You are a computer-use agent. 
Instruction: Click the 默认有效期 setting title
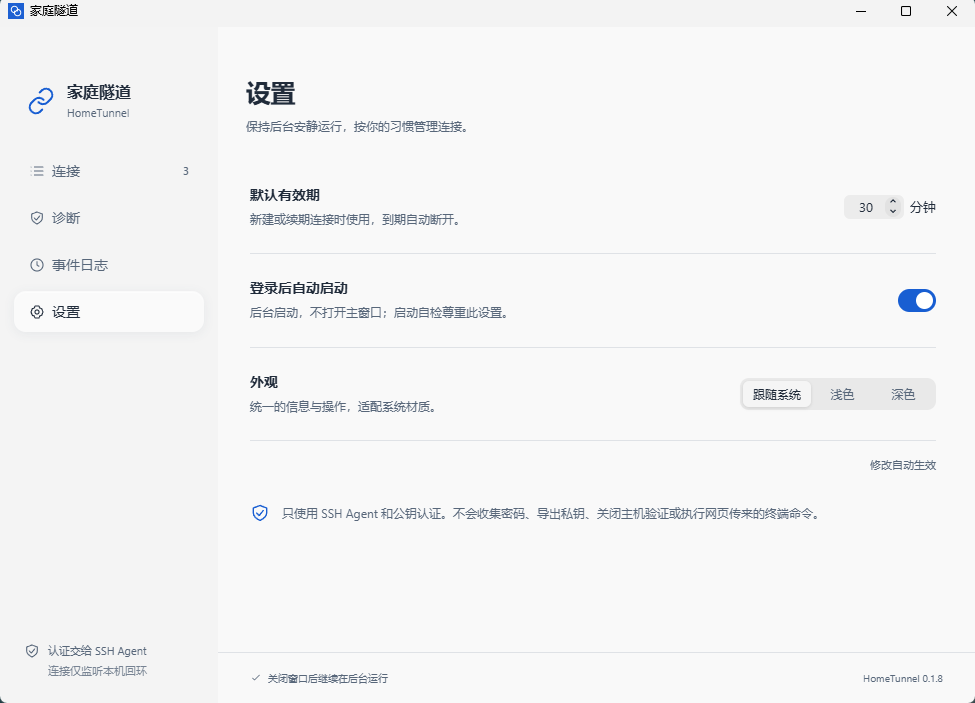(285, 195)
